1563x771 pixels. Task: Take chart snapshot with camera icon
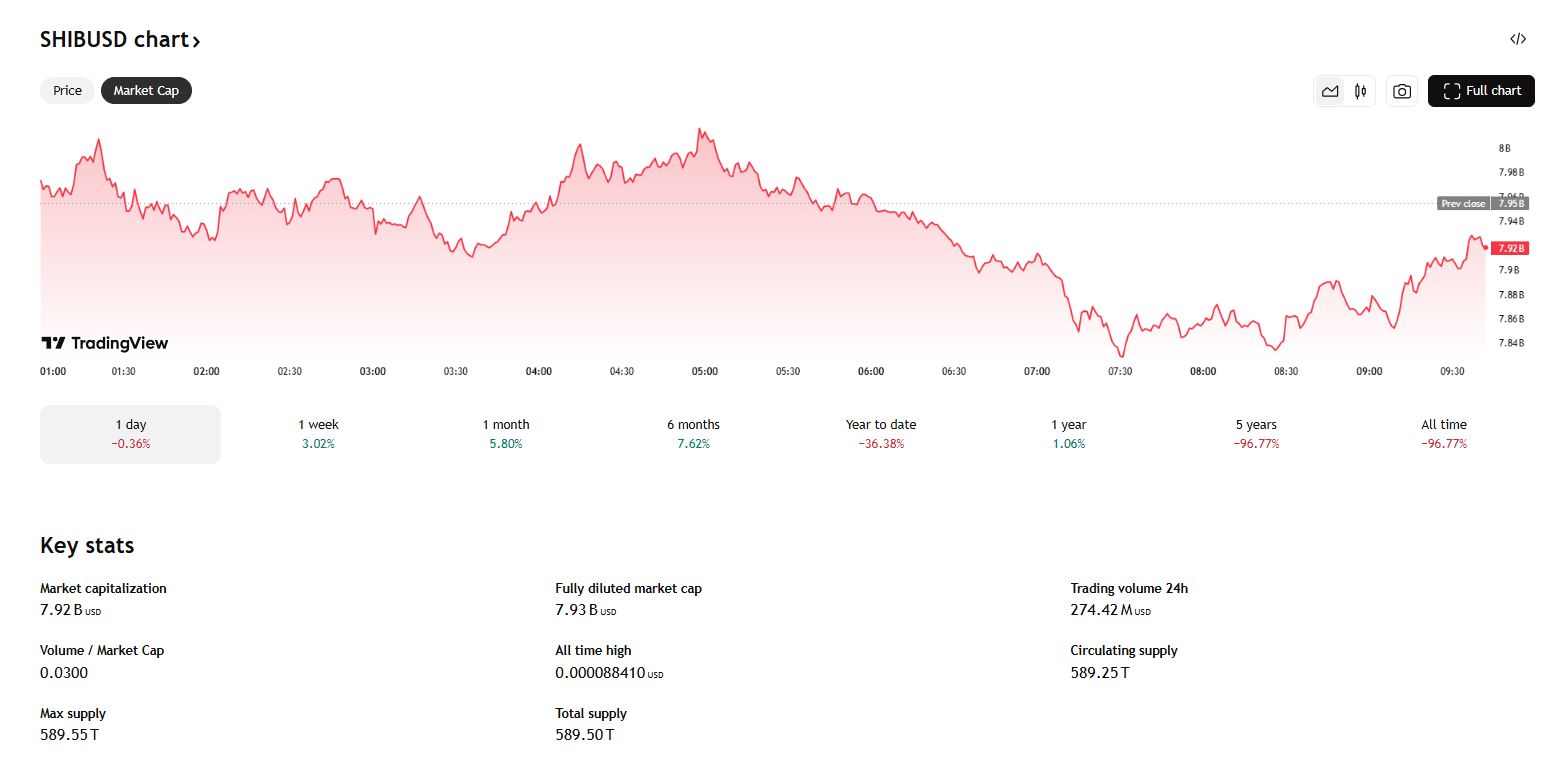click(x=1402, y=91)
